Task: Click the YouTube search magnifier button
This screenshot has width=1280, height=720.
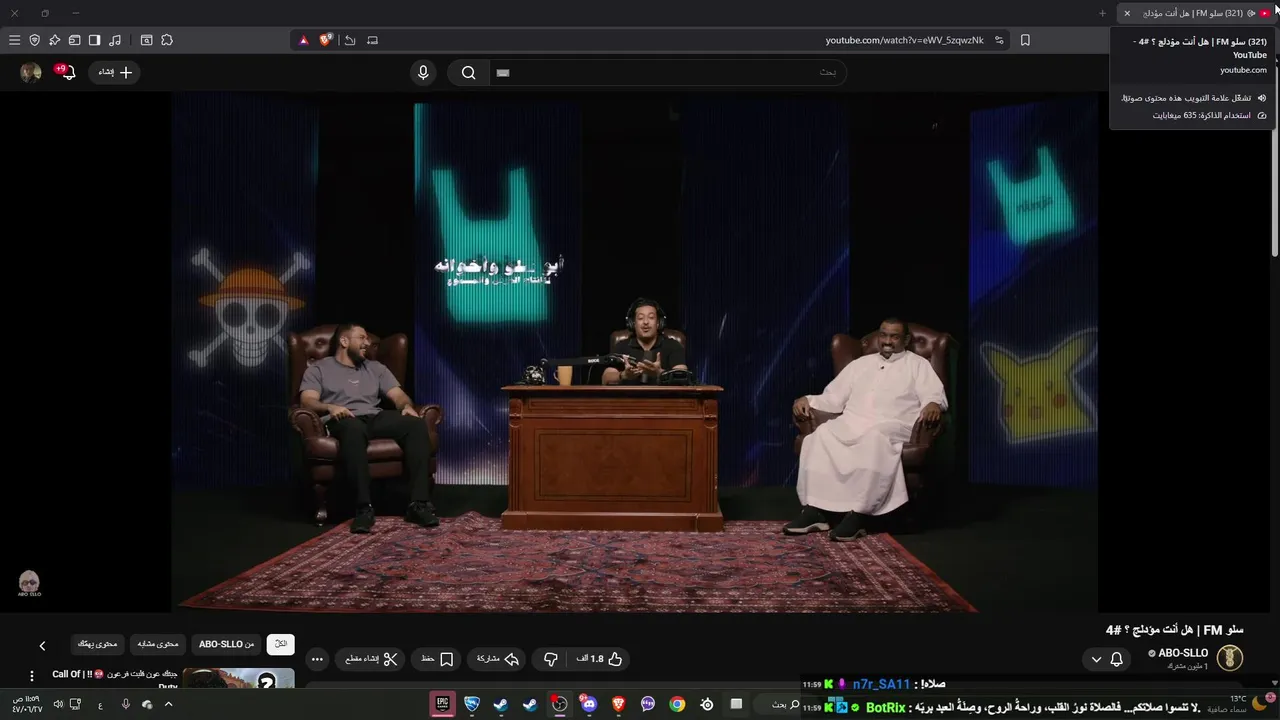Action: click(x=468, y=72)
